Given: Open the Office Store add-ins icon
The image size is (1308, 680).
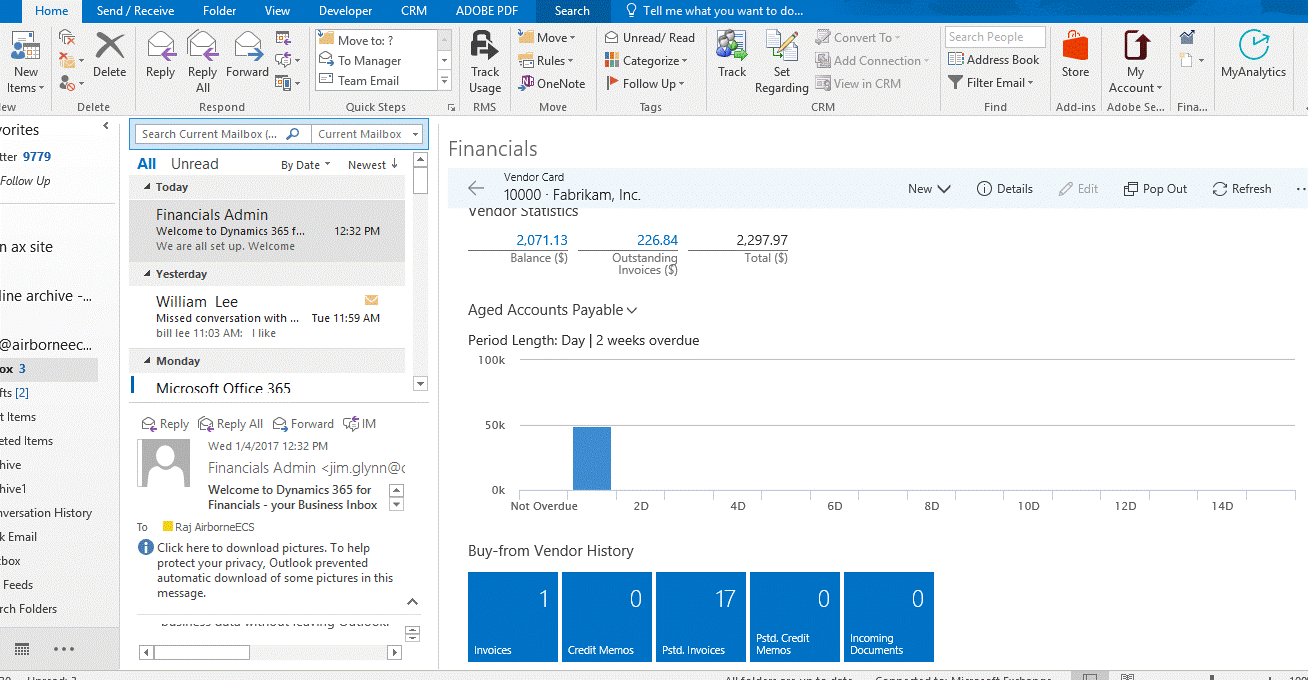Looking at the screenshot, I should point(1075,46).
